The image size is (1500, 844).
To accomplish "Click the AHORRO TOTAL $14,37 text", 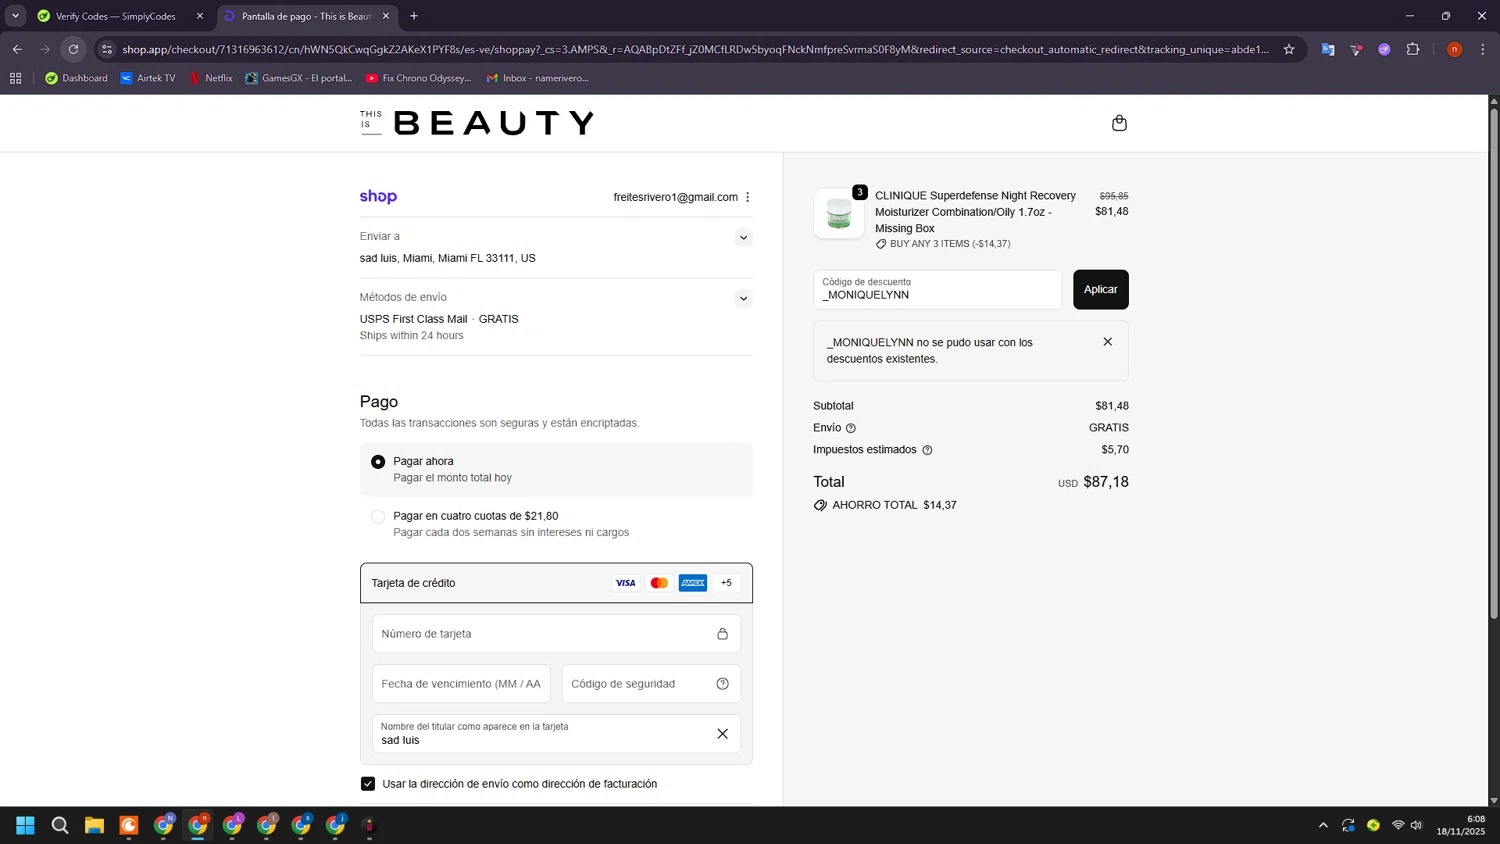I will [894, 505].
